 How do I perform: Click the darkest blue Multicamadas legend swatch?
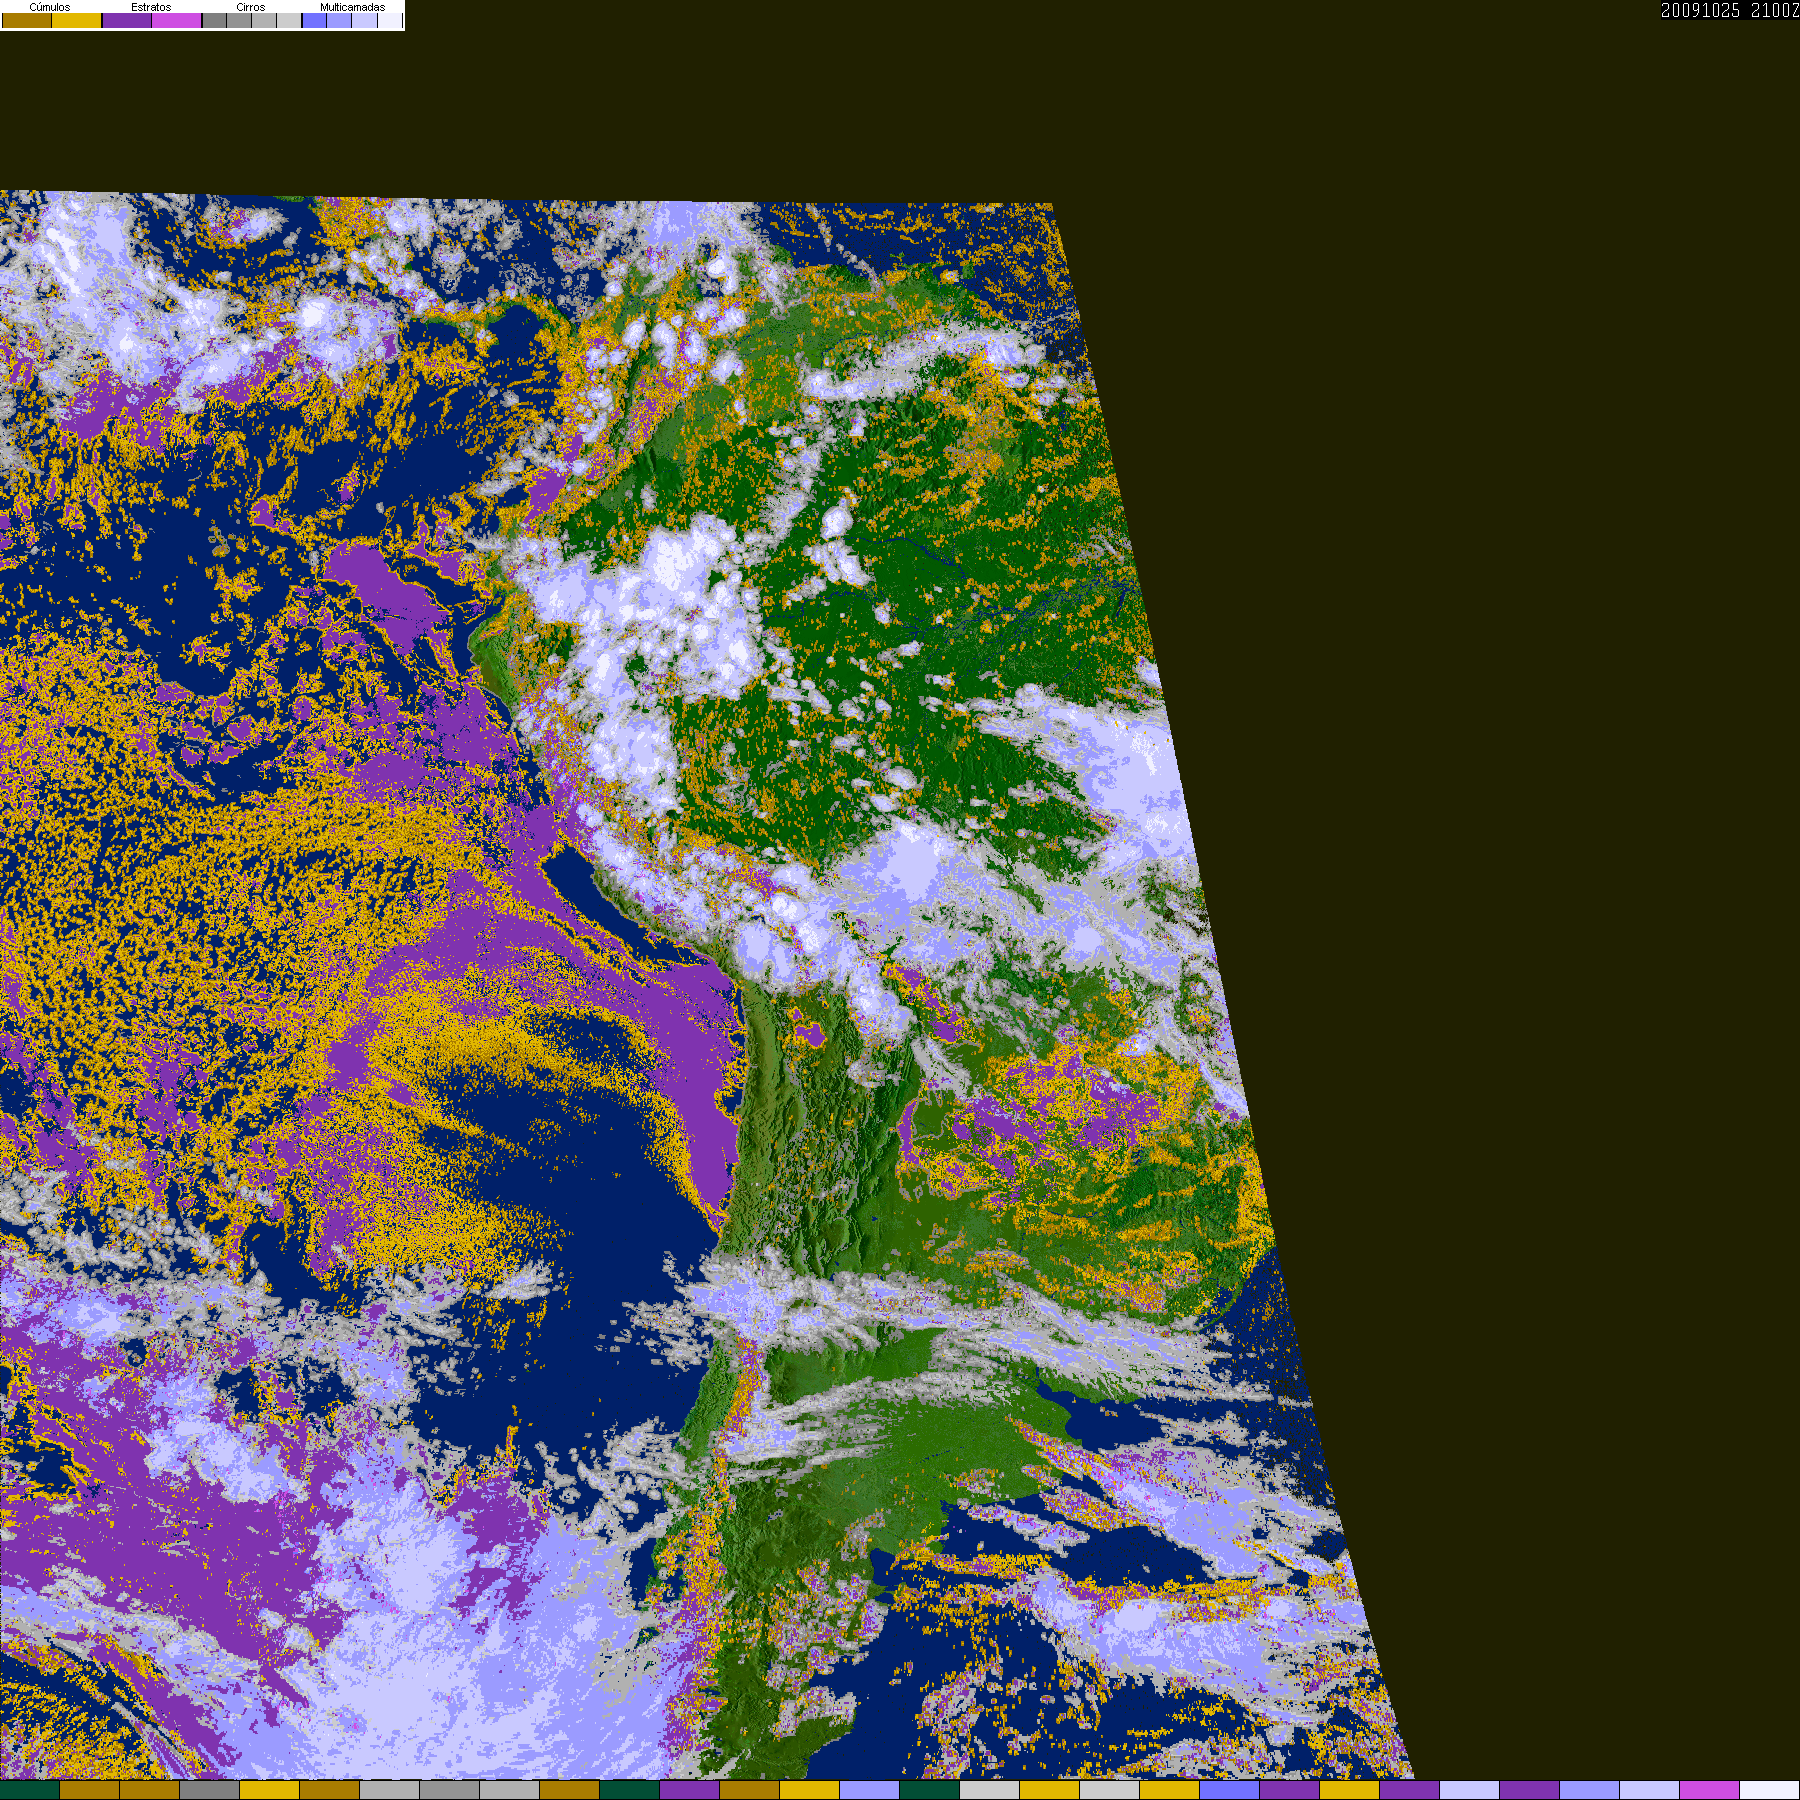coord(314,20)
